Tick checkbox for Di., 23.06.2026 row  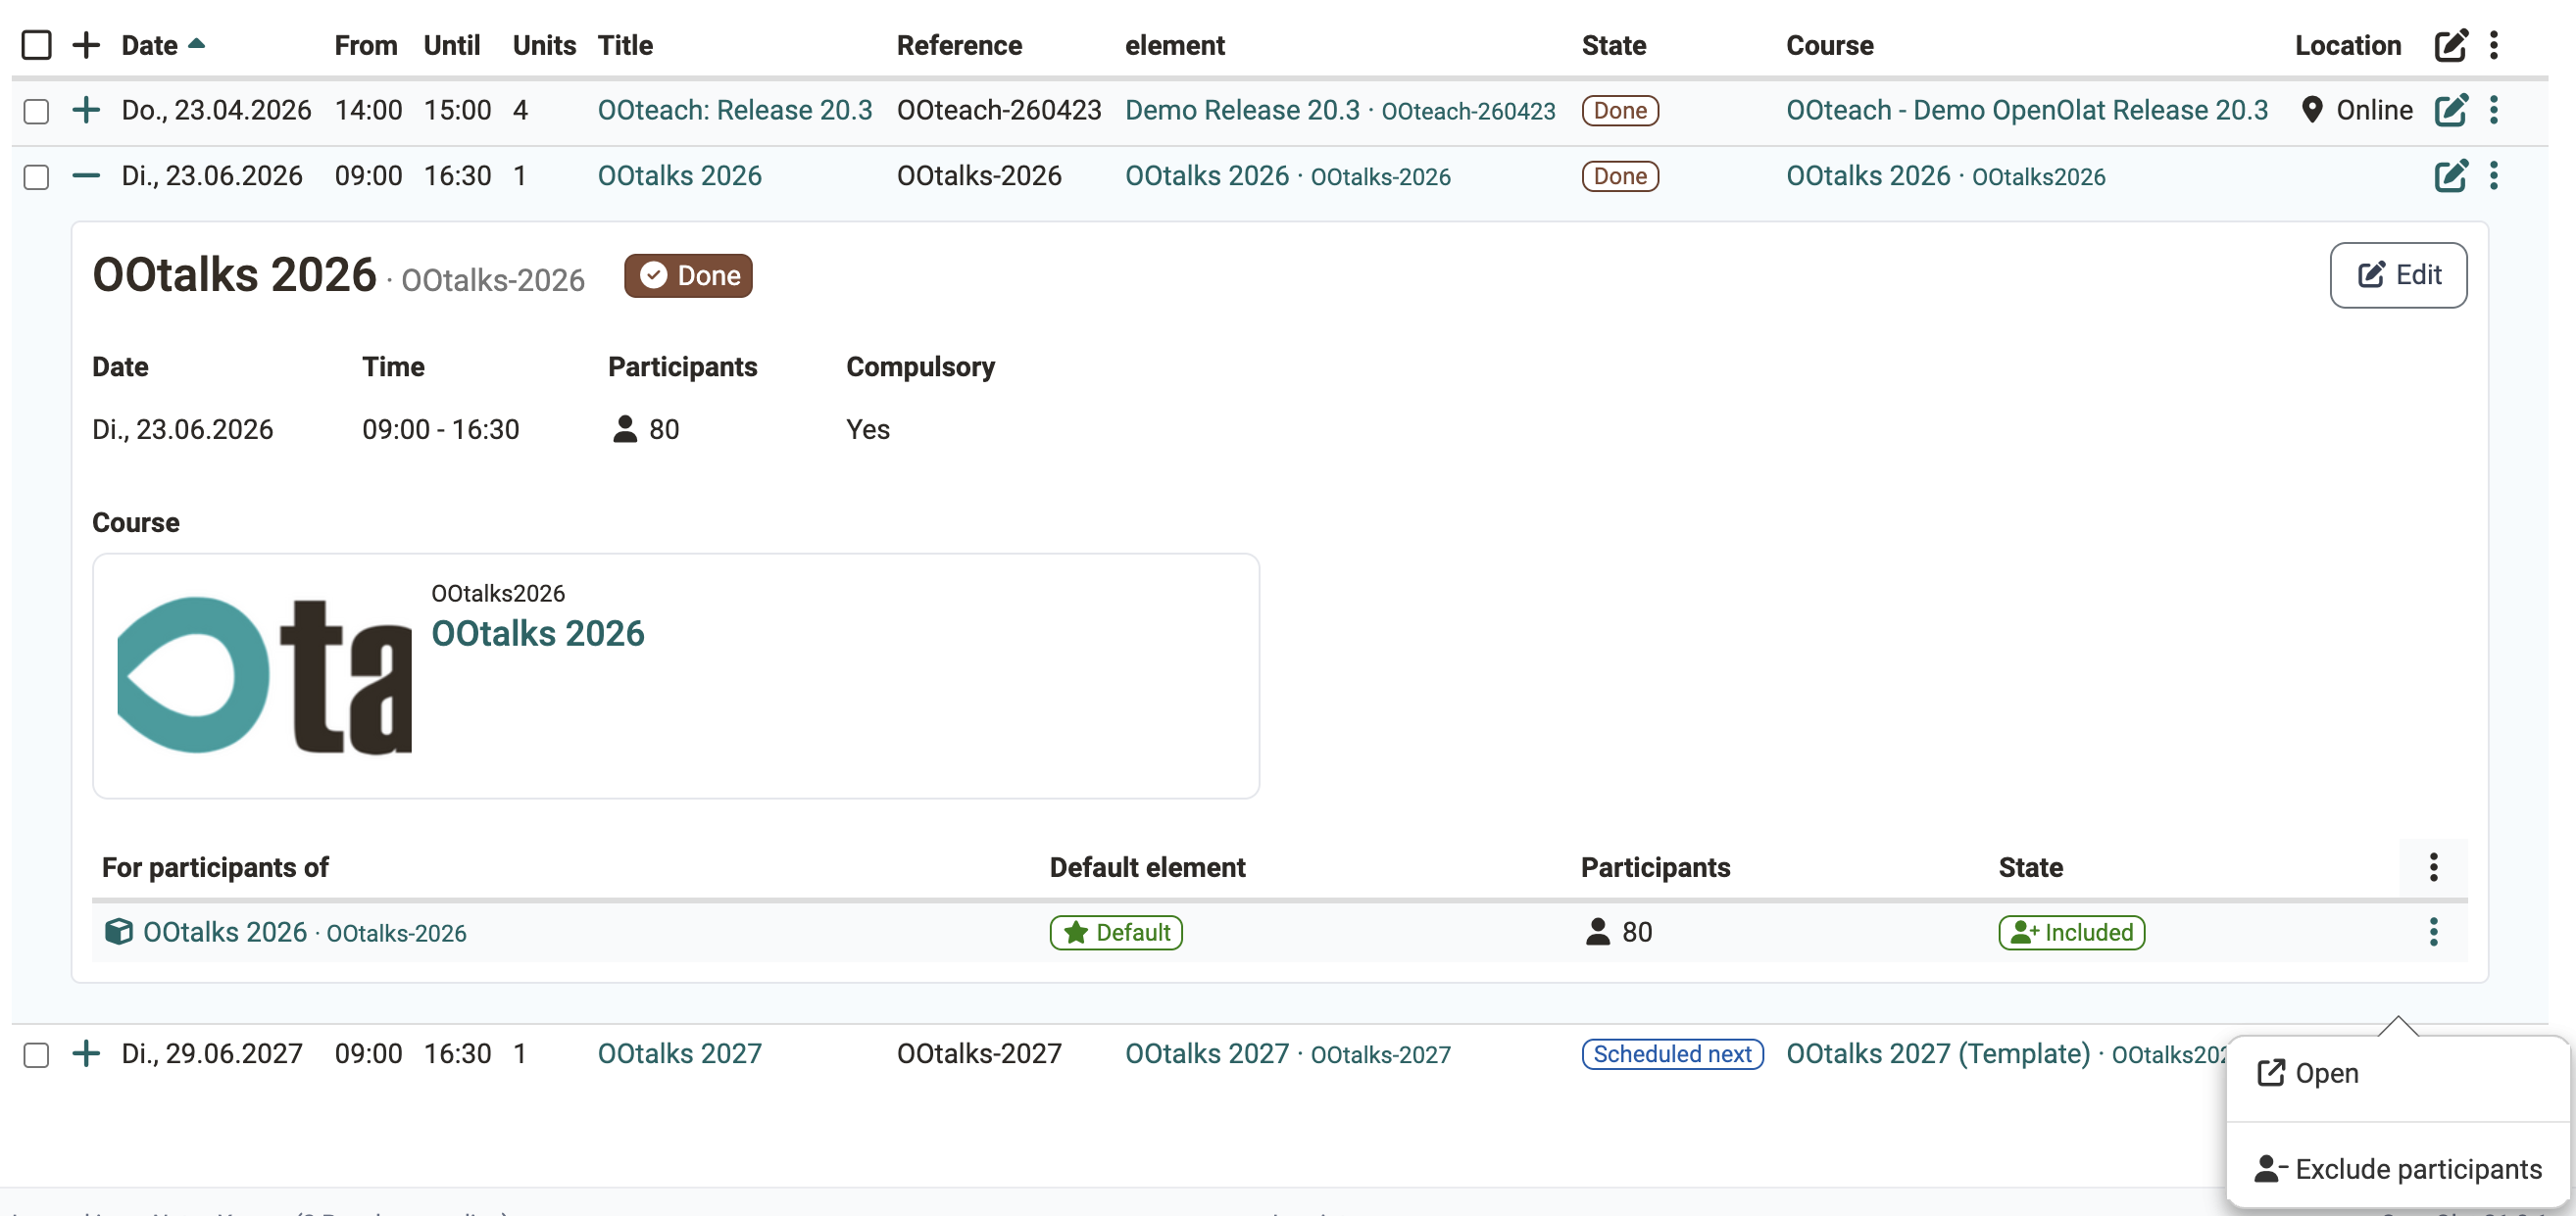(x=36, y=177)
